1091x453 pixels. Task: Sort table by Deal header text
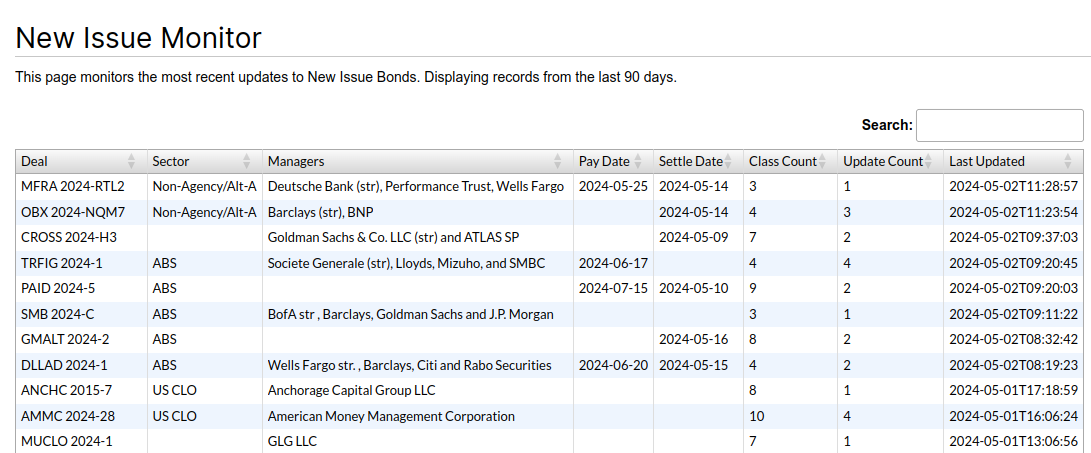[34, 161]
